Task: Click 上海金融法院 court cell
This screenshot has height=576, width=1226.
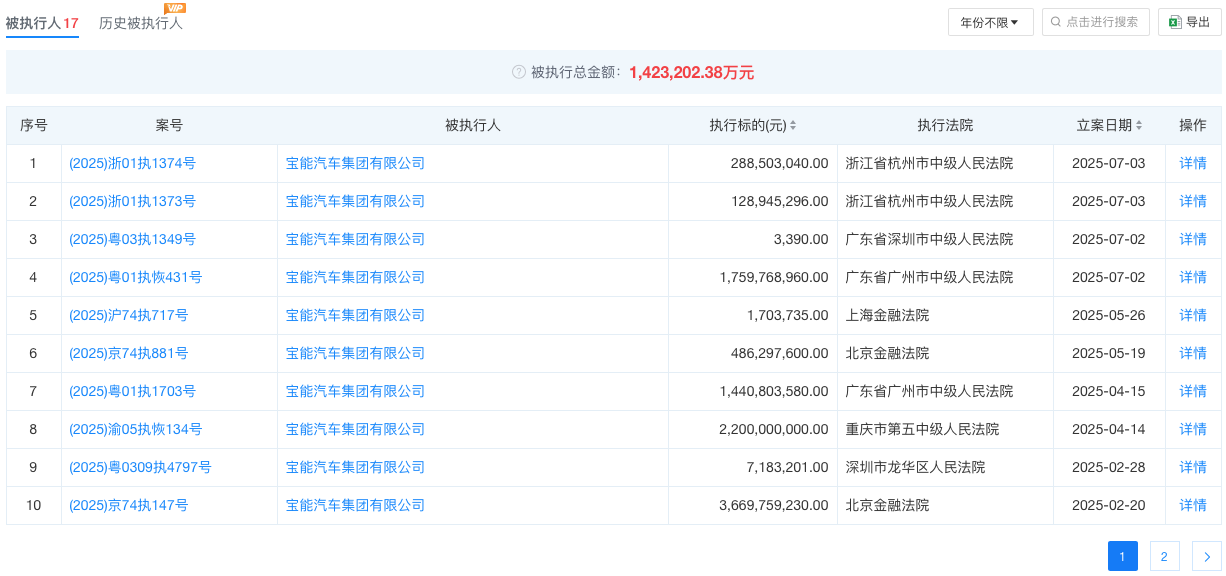Action: [x=887, y=315]
